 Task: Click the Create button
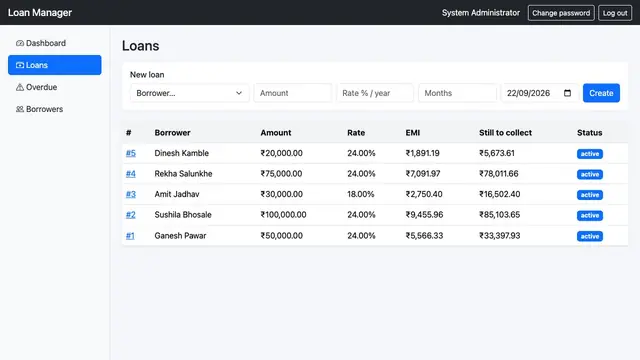click(x=601, y=93)
